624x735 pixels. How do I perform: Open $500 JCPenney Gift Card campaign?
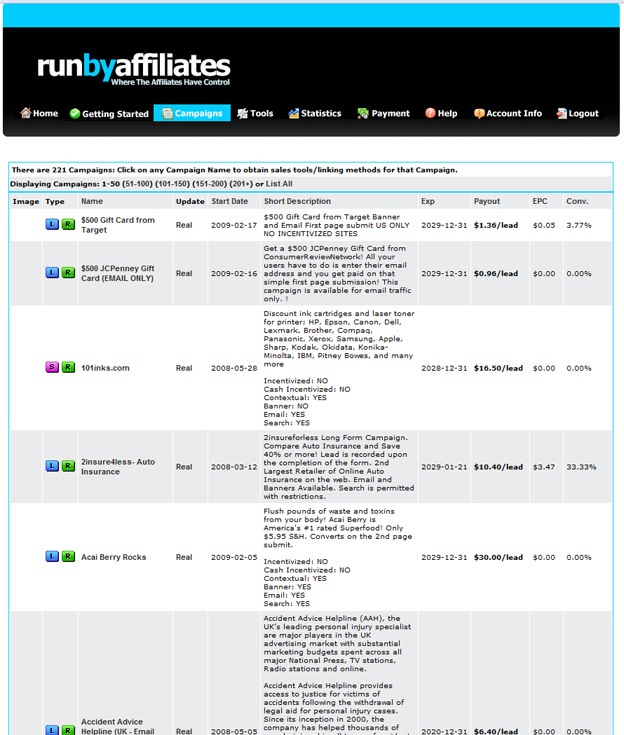[x=118, y=273]
